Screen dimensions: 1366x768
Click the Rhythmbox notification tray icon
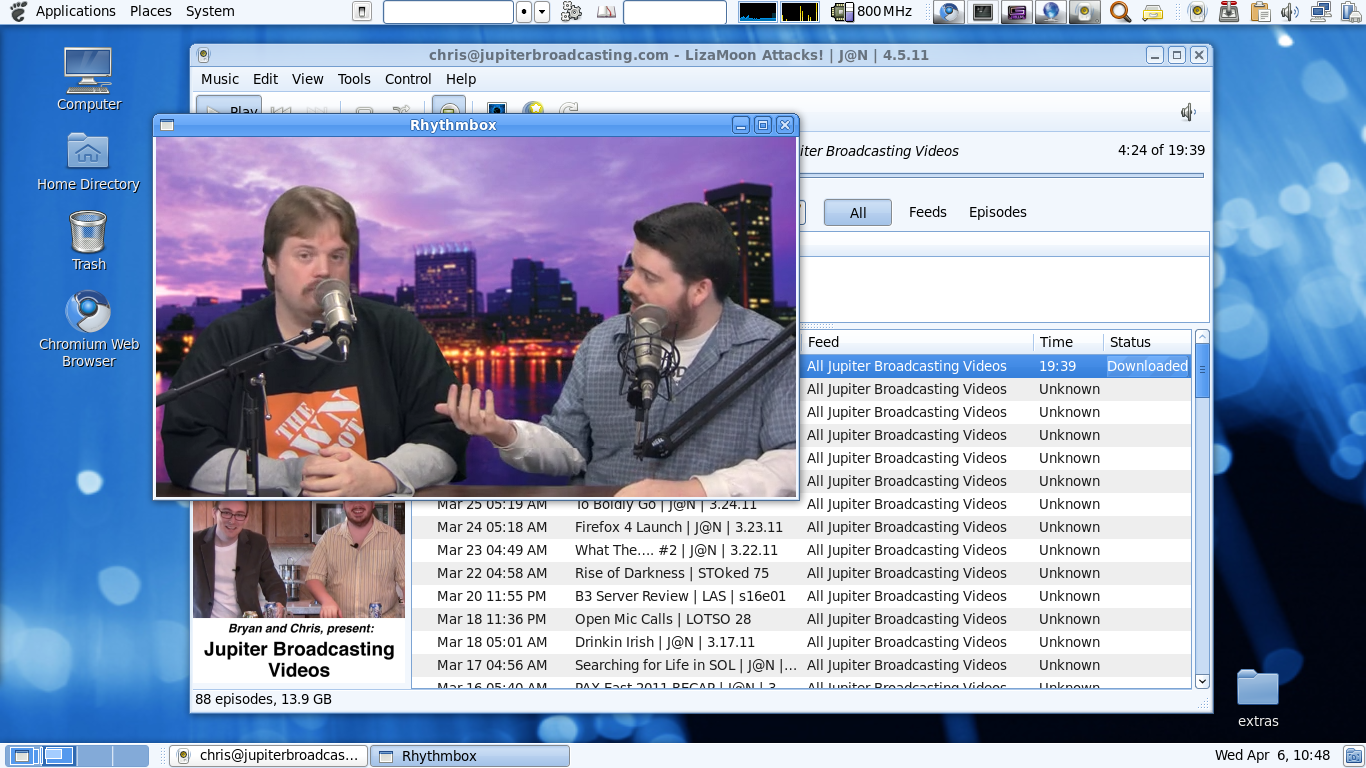[1199, 12]
